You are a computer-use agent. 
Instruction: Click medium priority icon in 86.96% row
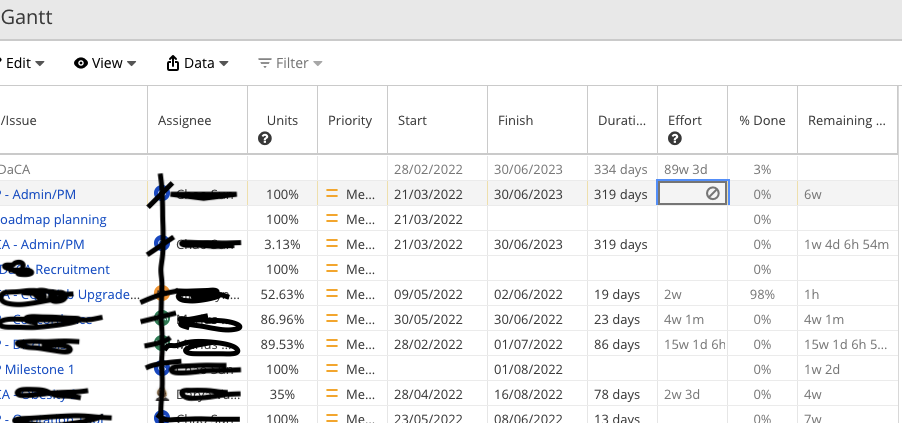coord(331,319)
